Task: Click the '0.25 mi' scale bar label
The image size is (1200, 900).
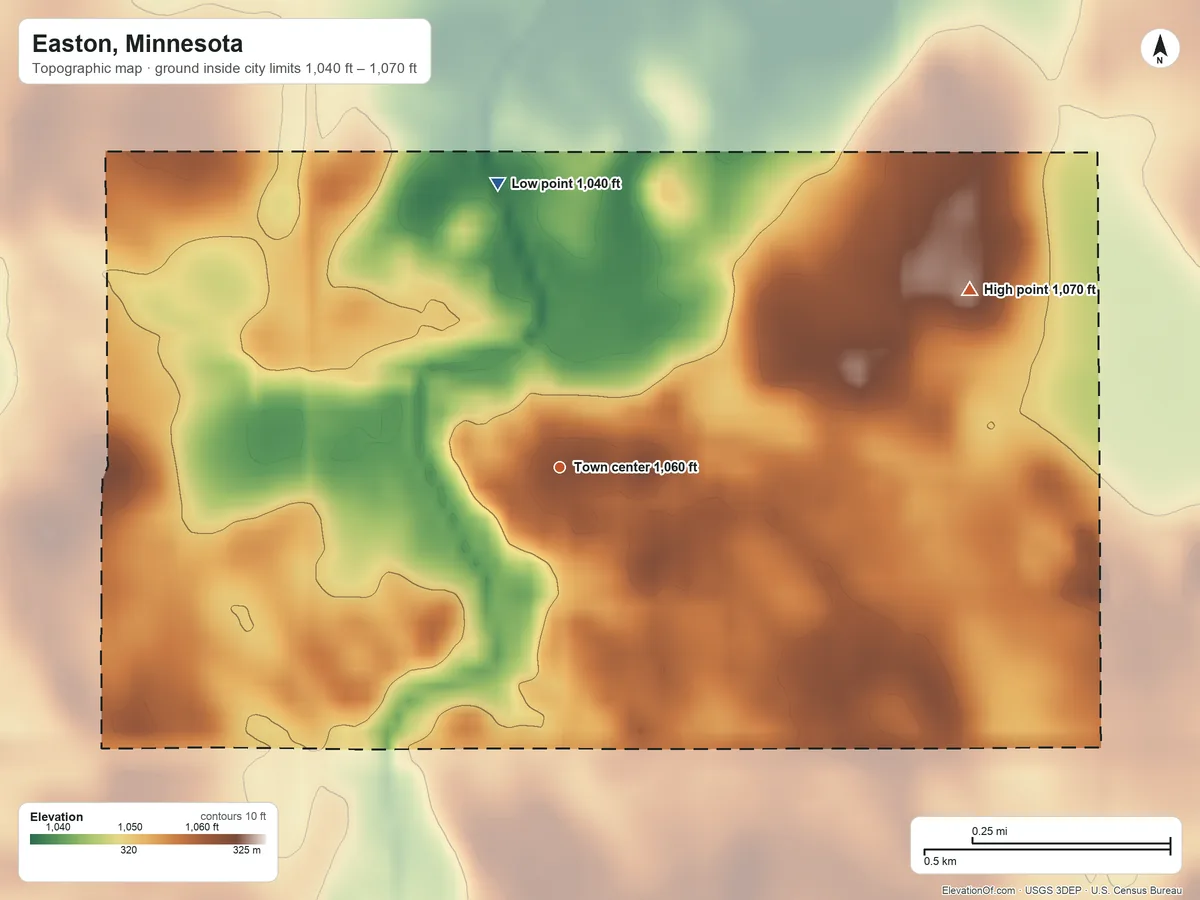Action: 989,831
